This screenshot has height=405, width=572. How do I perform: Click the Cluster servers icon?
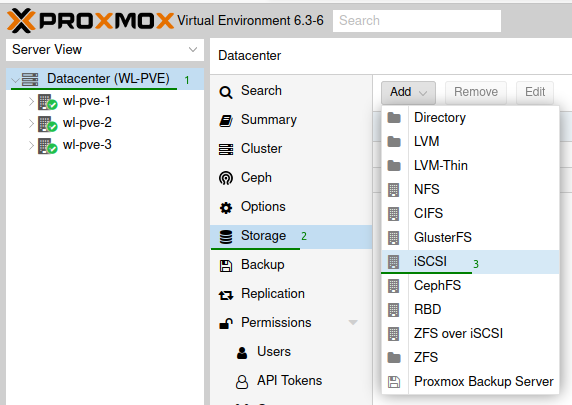click(x=226, y=149)
